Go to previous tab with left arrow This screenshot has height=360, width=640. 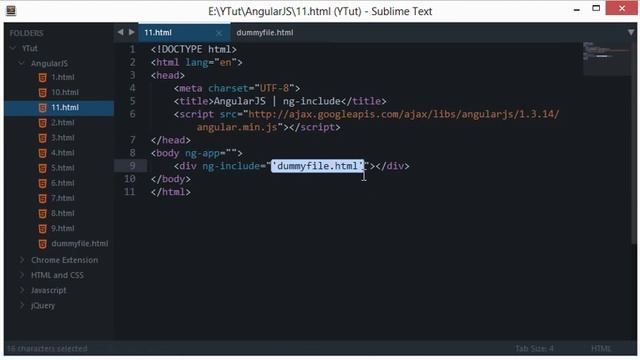[x=120, y=32]
